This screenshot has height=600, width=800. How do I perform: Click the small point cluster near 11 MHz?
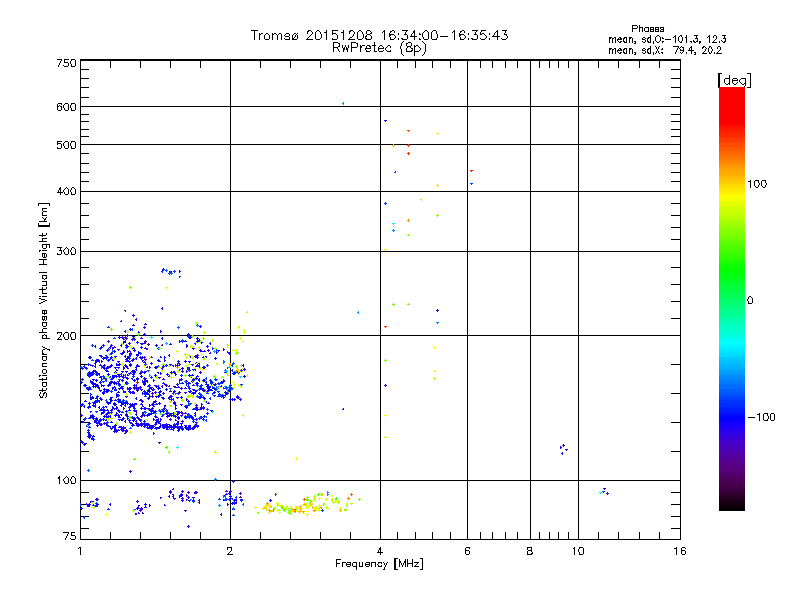point(604,491)
